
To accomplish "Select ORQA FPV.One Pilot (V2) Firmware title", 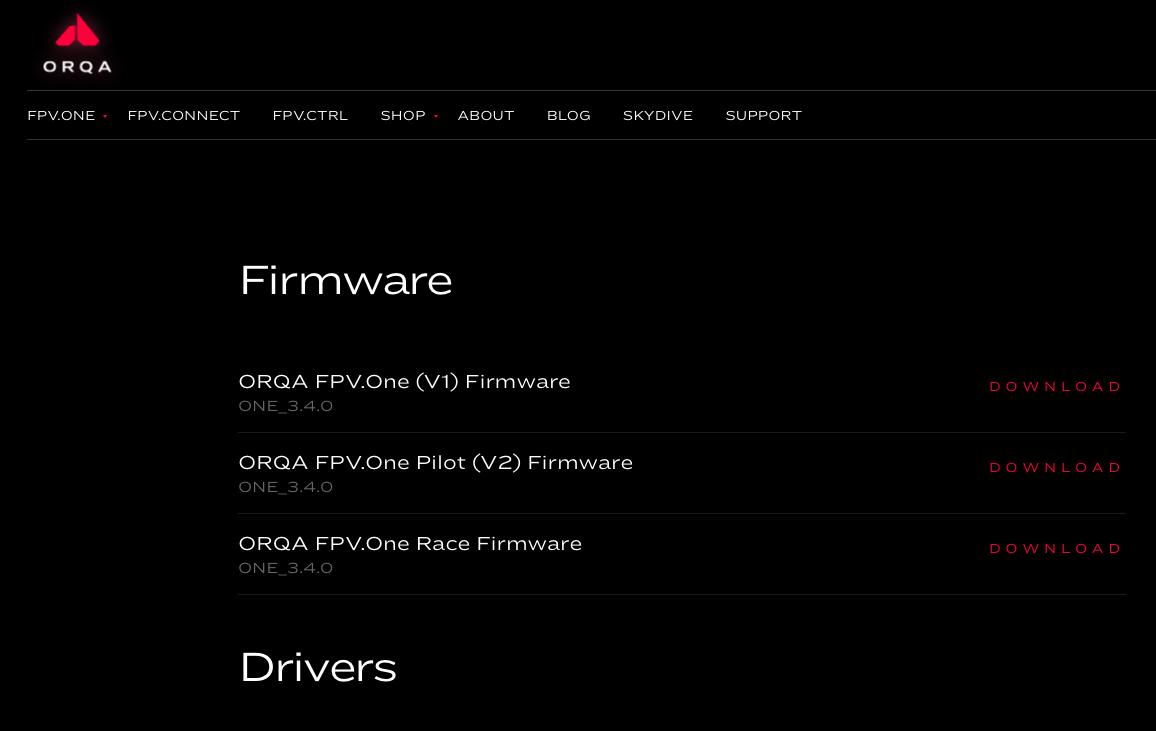I will 436,463.
